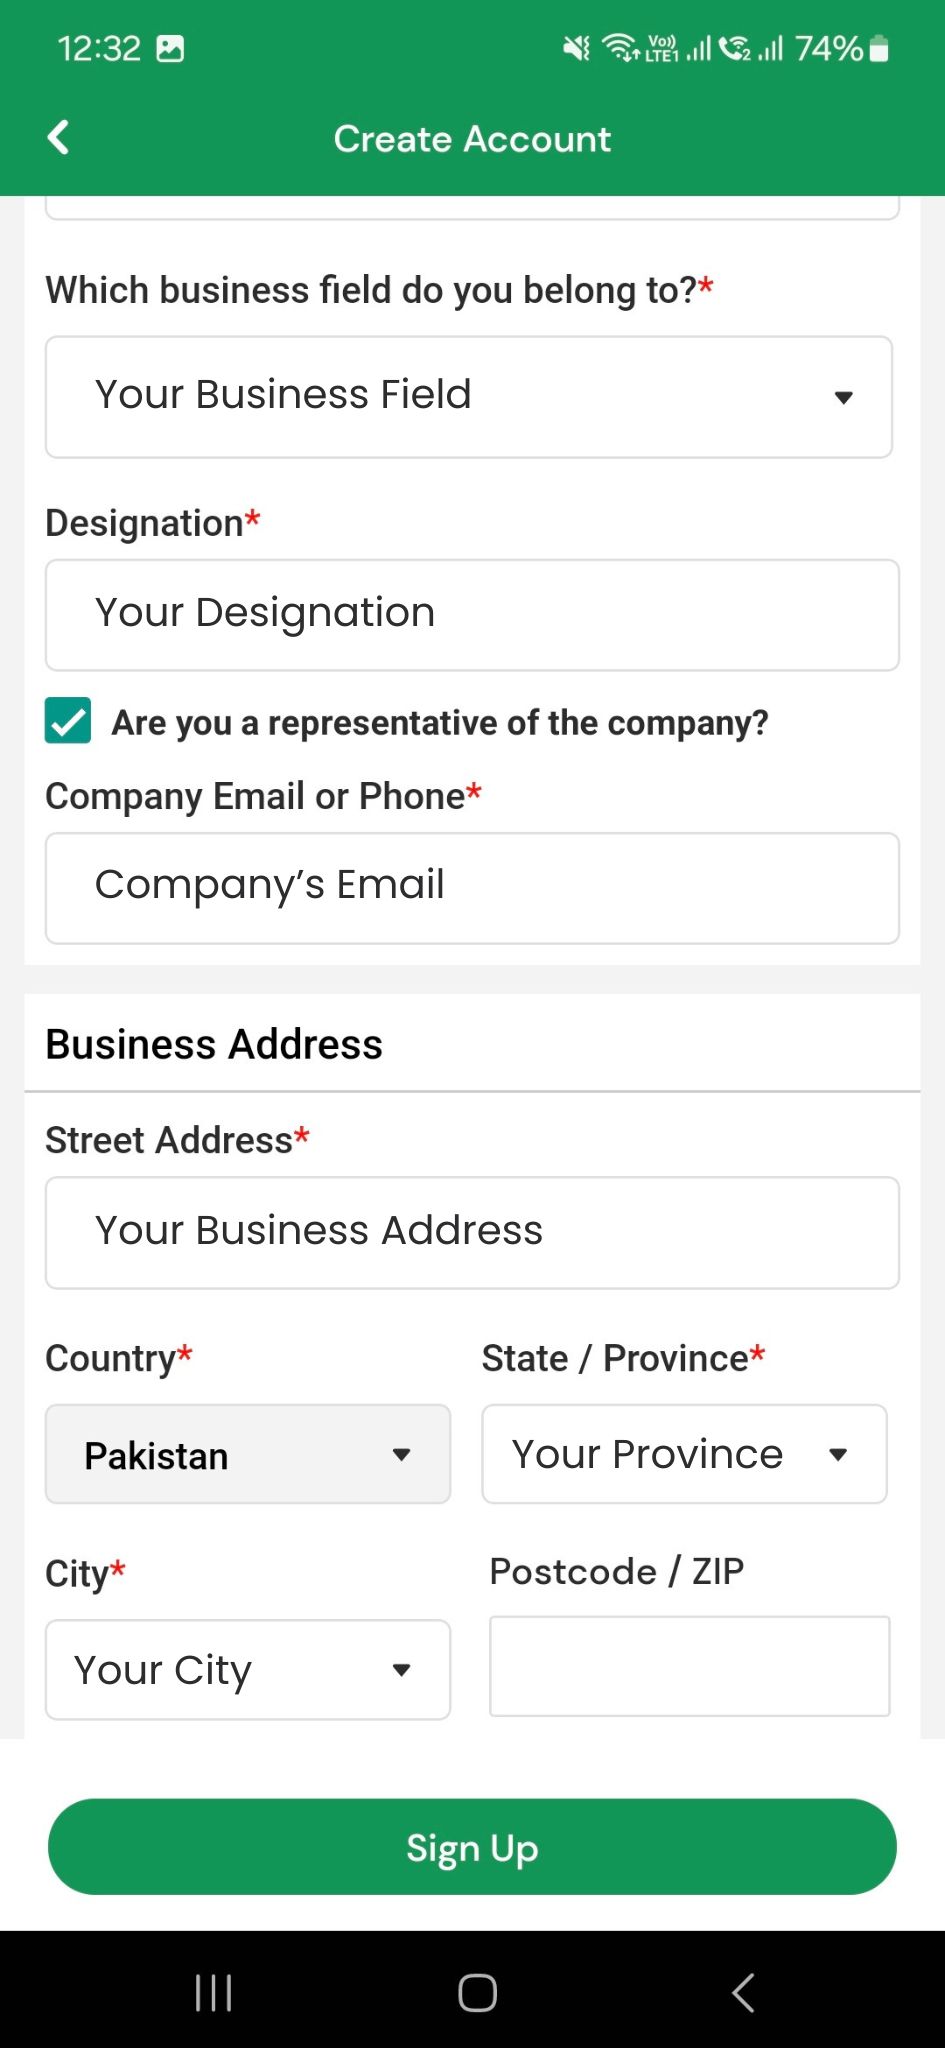945x2048 pixels.
Task: Tap the muted sound status icon
Action: (576, 47)
